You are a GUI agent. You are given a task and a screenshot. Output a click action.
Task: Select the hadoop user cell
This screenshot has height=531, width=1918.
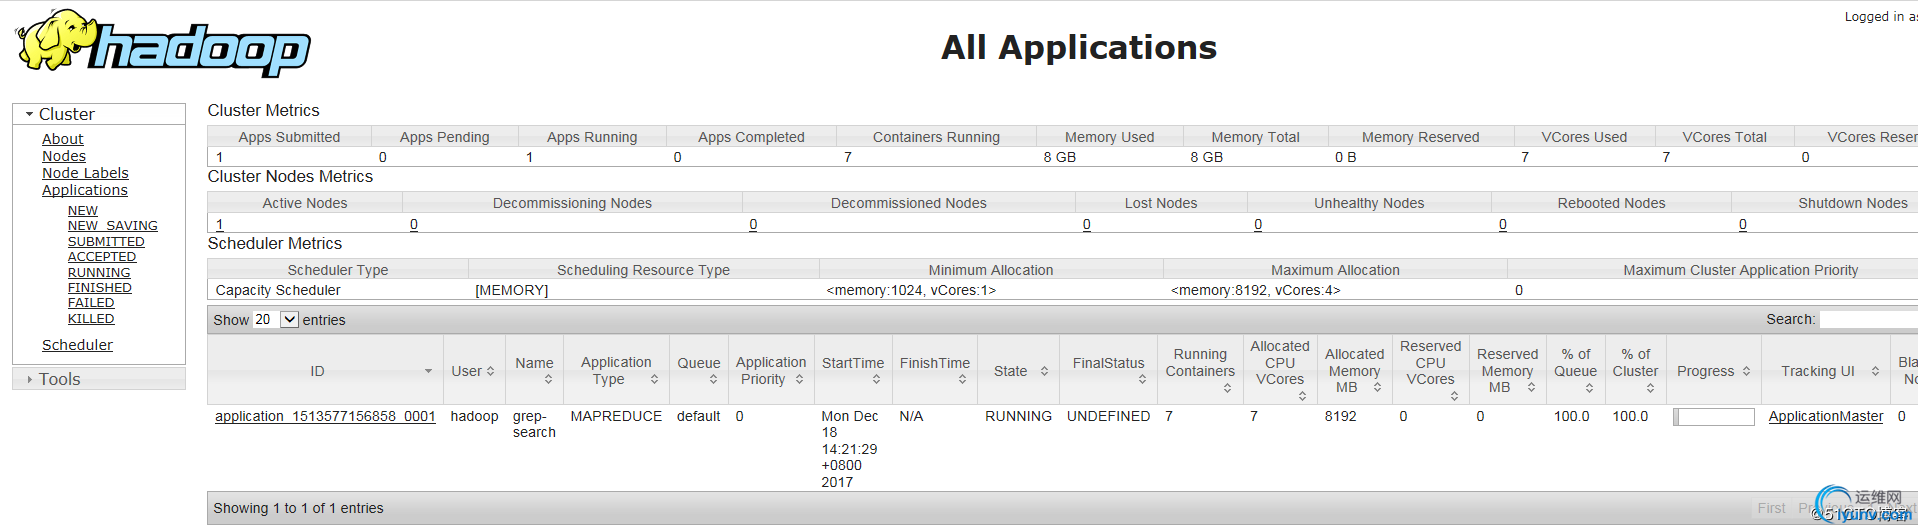click(474, 416)
